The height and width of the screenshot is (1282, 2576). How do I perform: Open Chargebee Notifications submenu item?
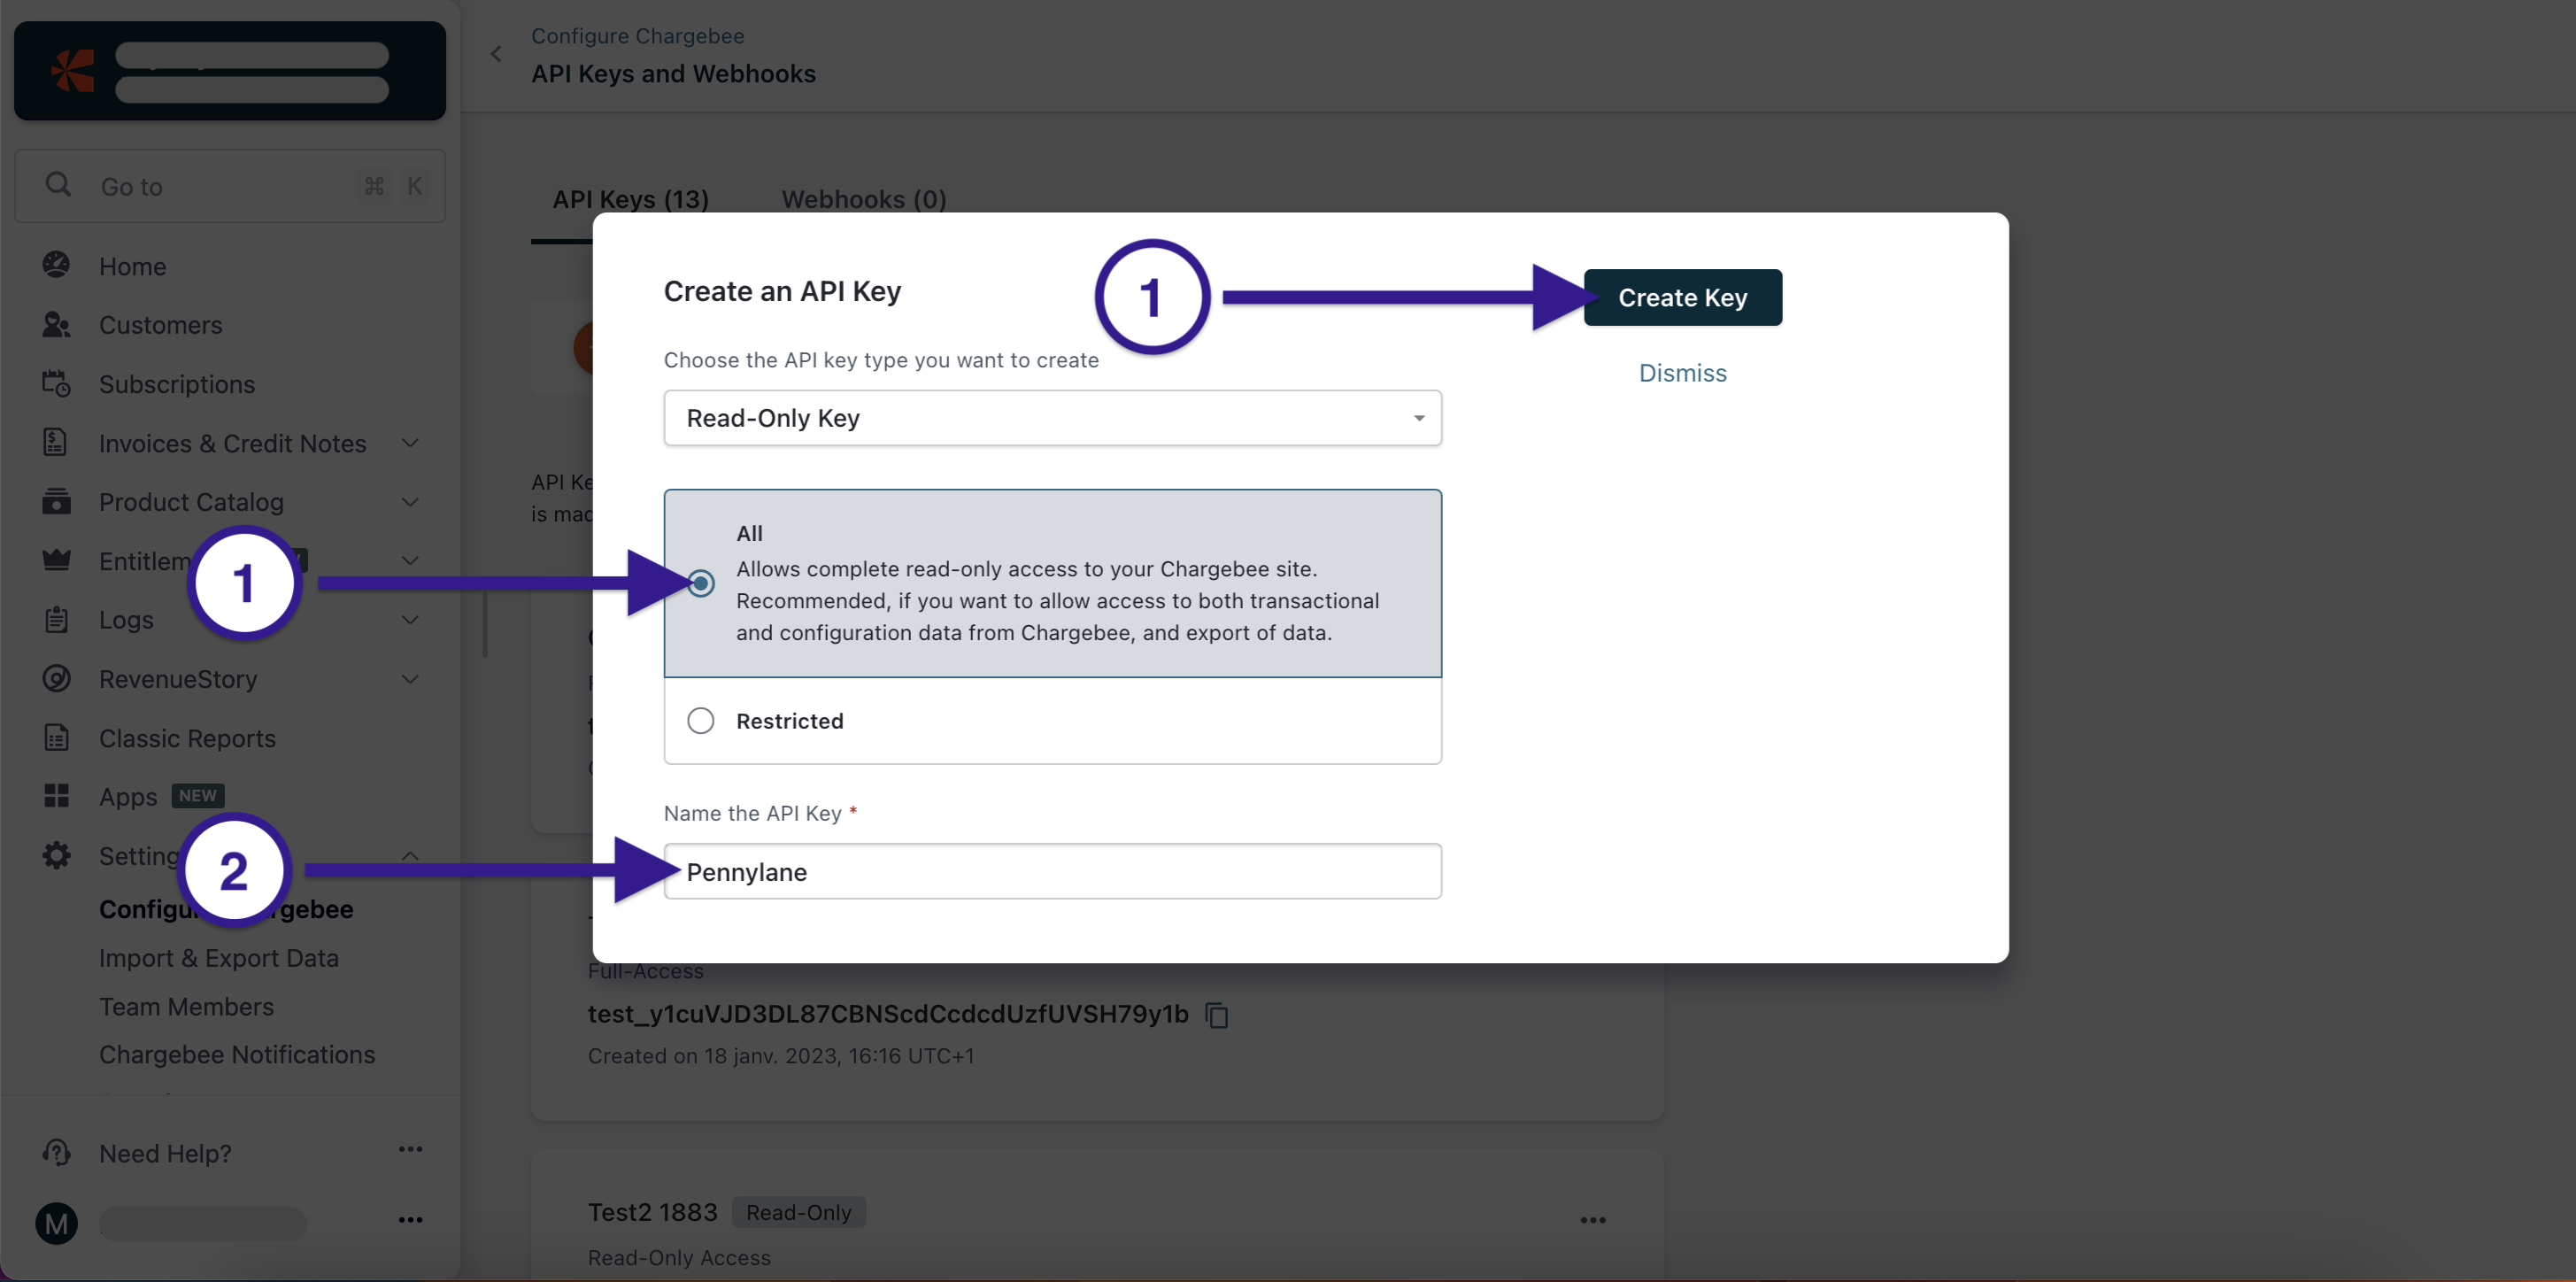237,1054
